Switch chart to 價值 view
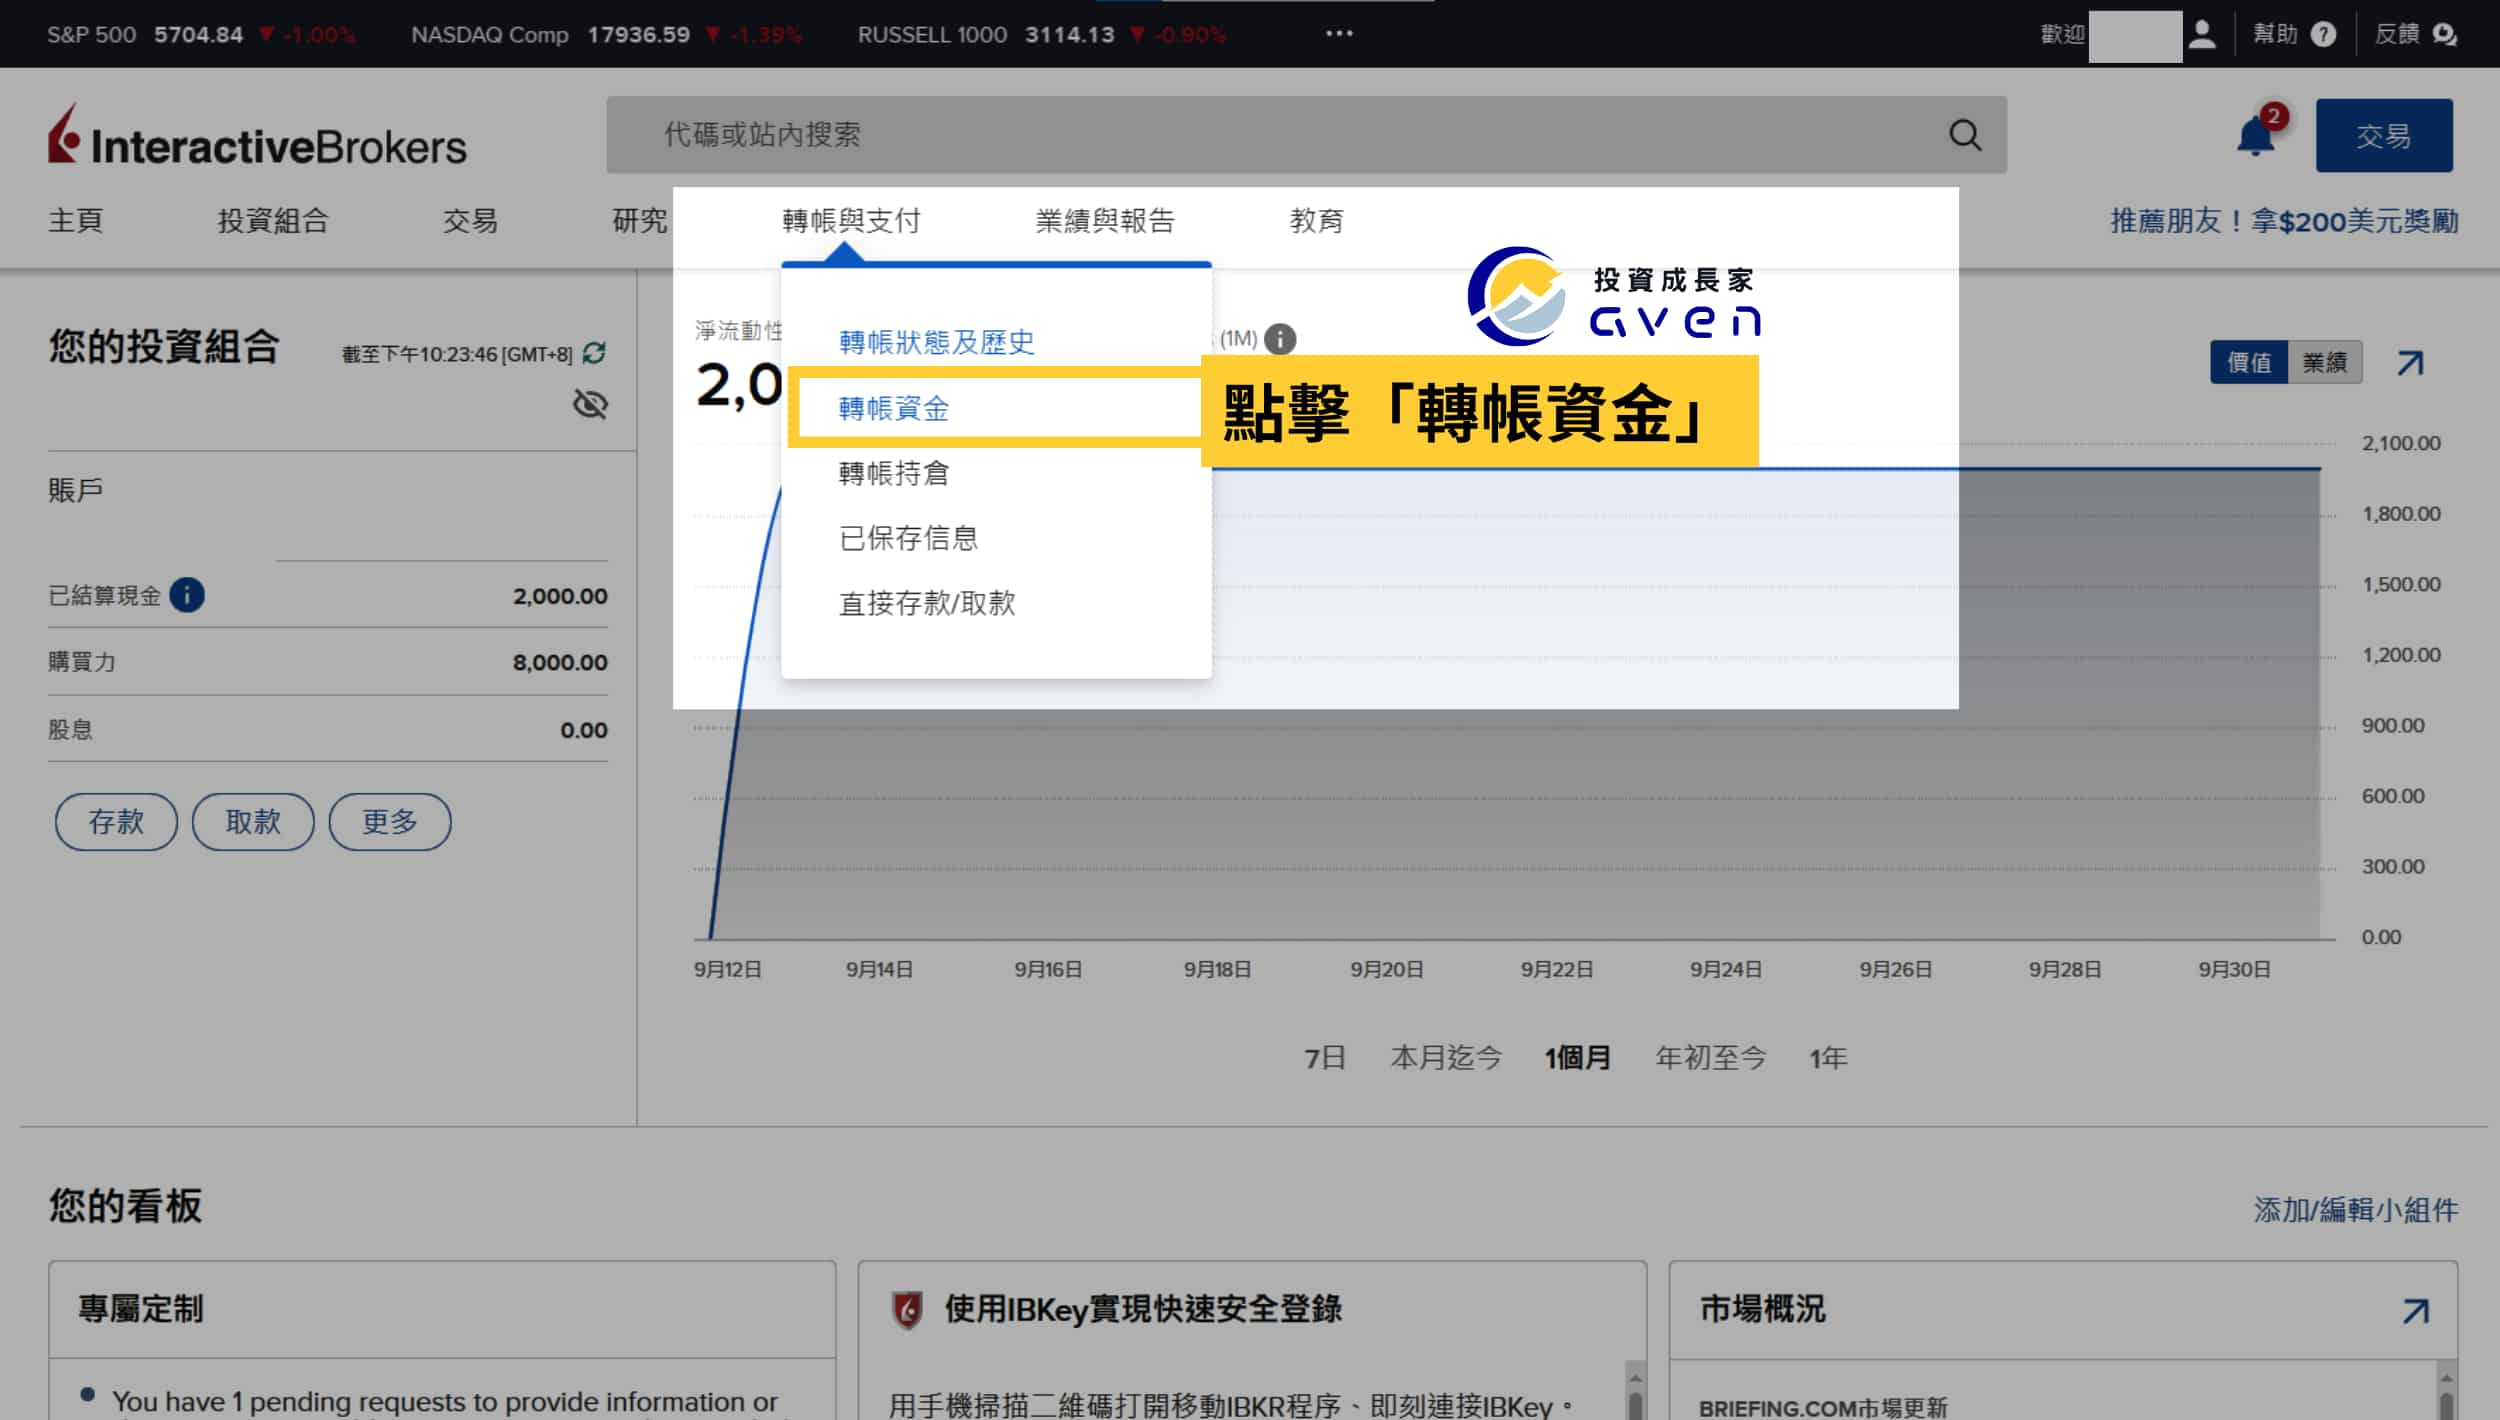 pos(2248,362)
